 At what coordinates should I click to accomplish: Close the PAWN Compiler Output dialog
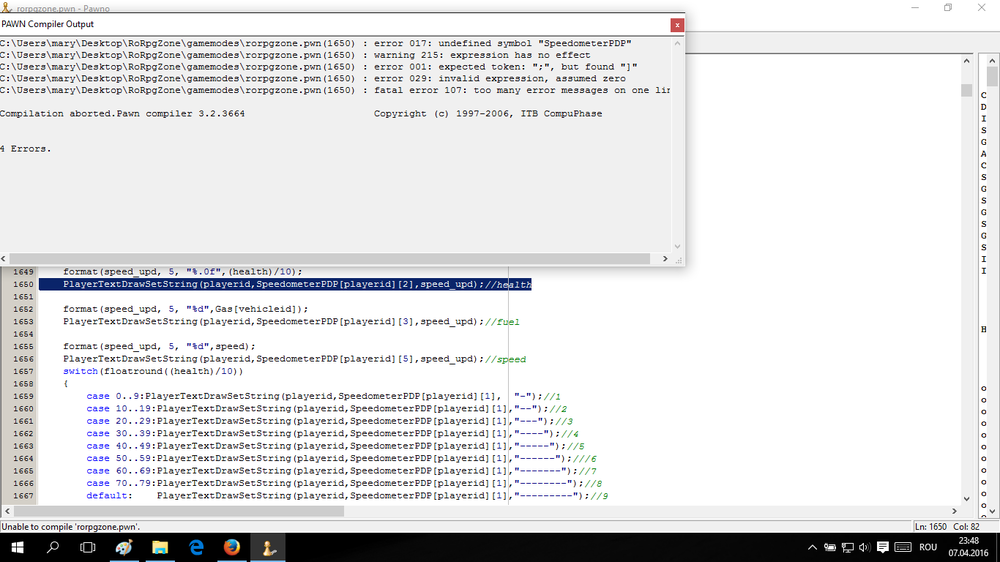677,25
